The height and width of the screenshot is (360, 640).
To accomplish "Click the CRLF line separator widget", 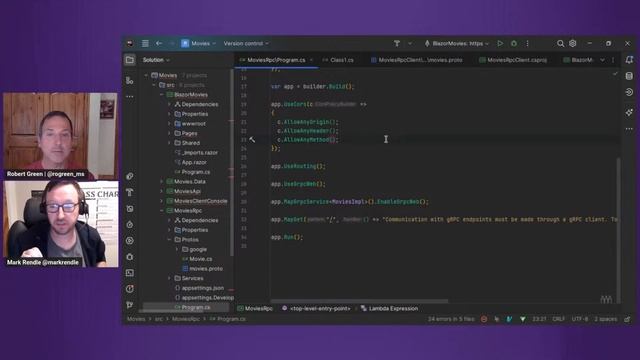I will pos(558,319).
